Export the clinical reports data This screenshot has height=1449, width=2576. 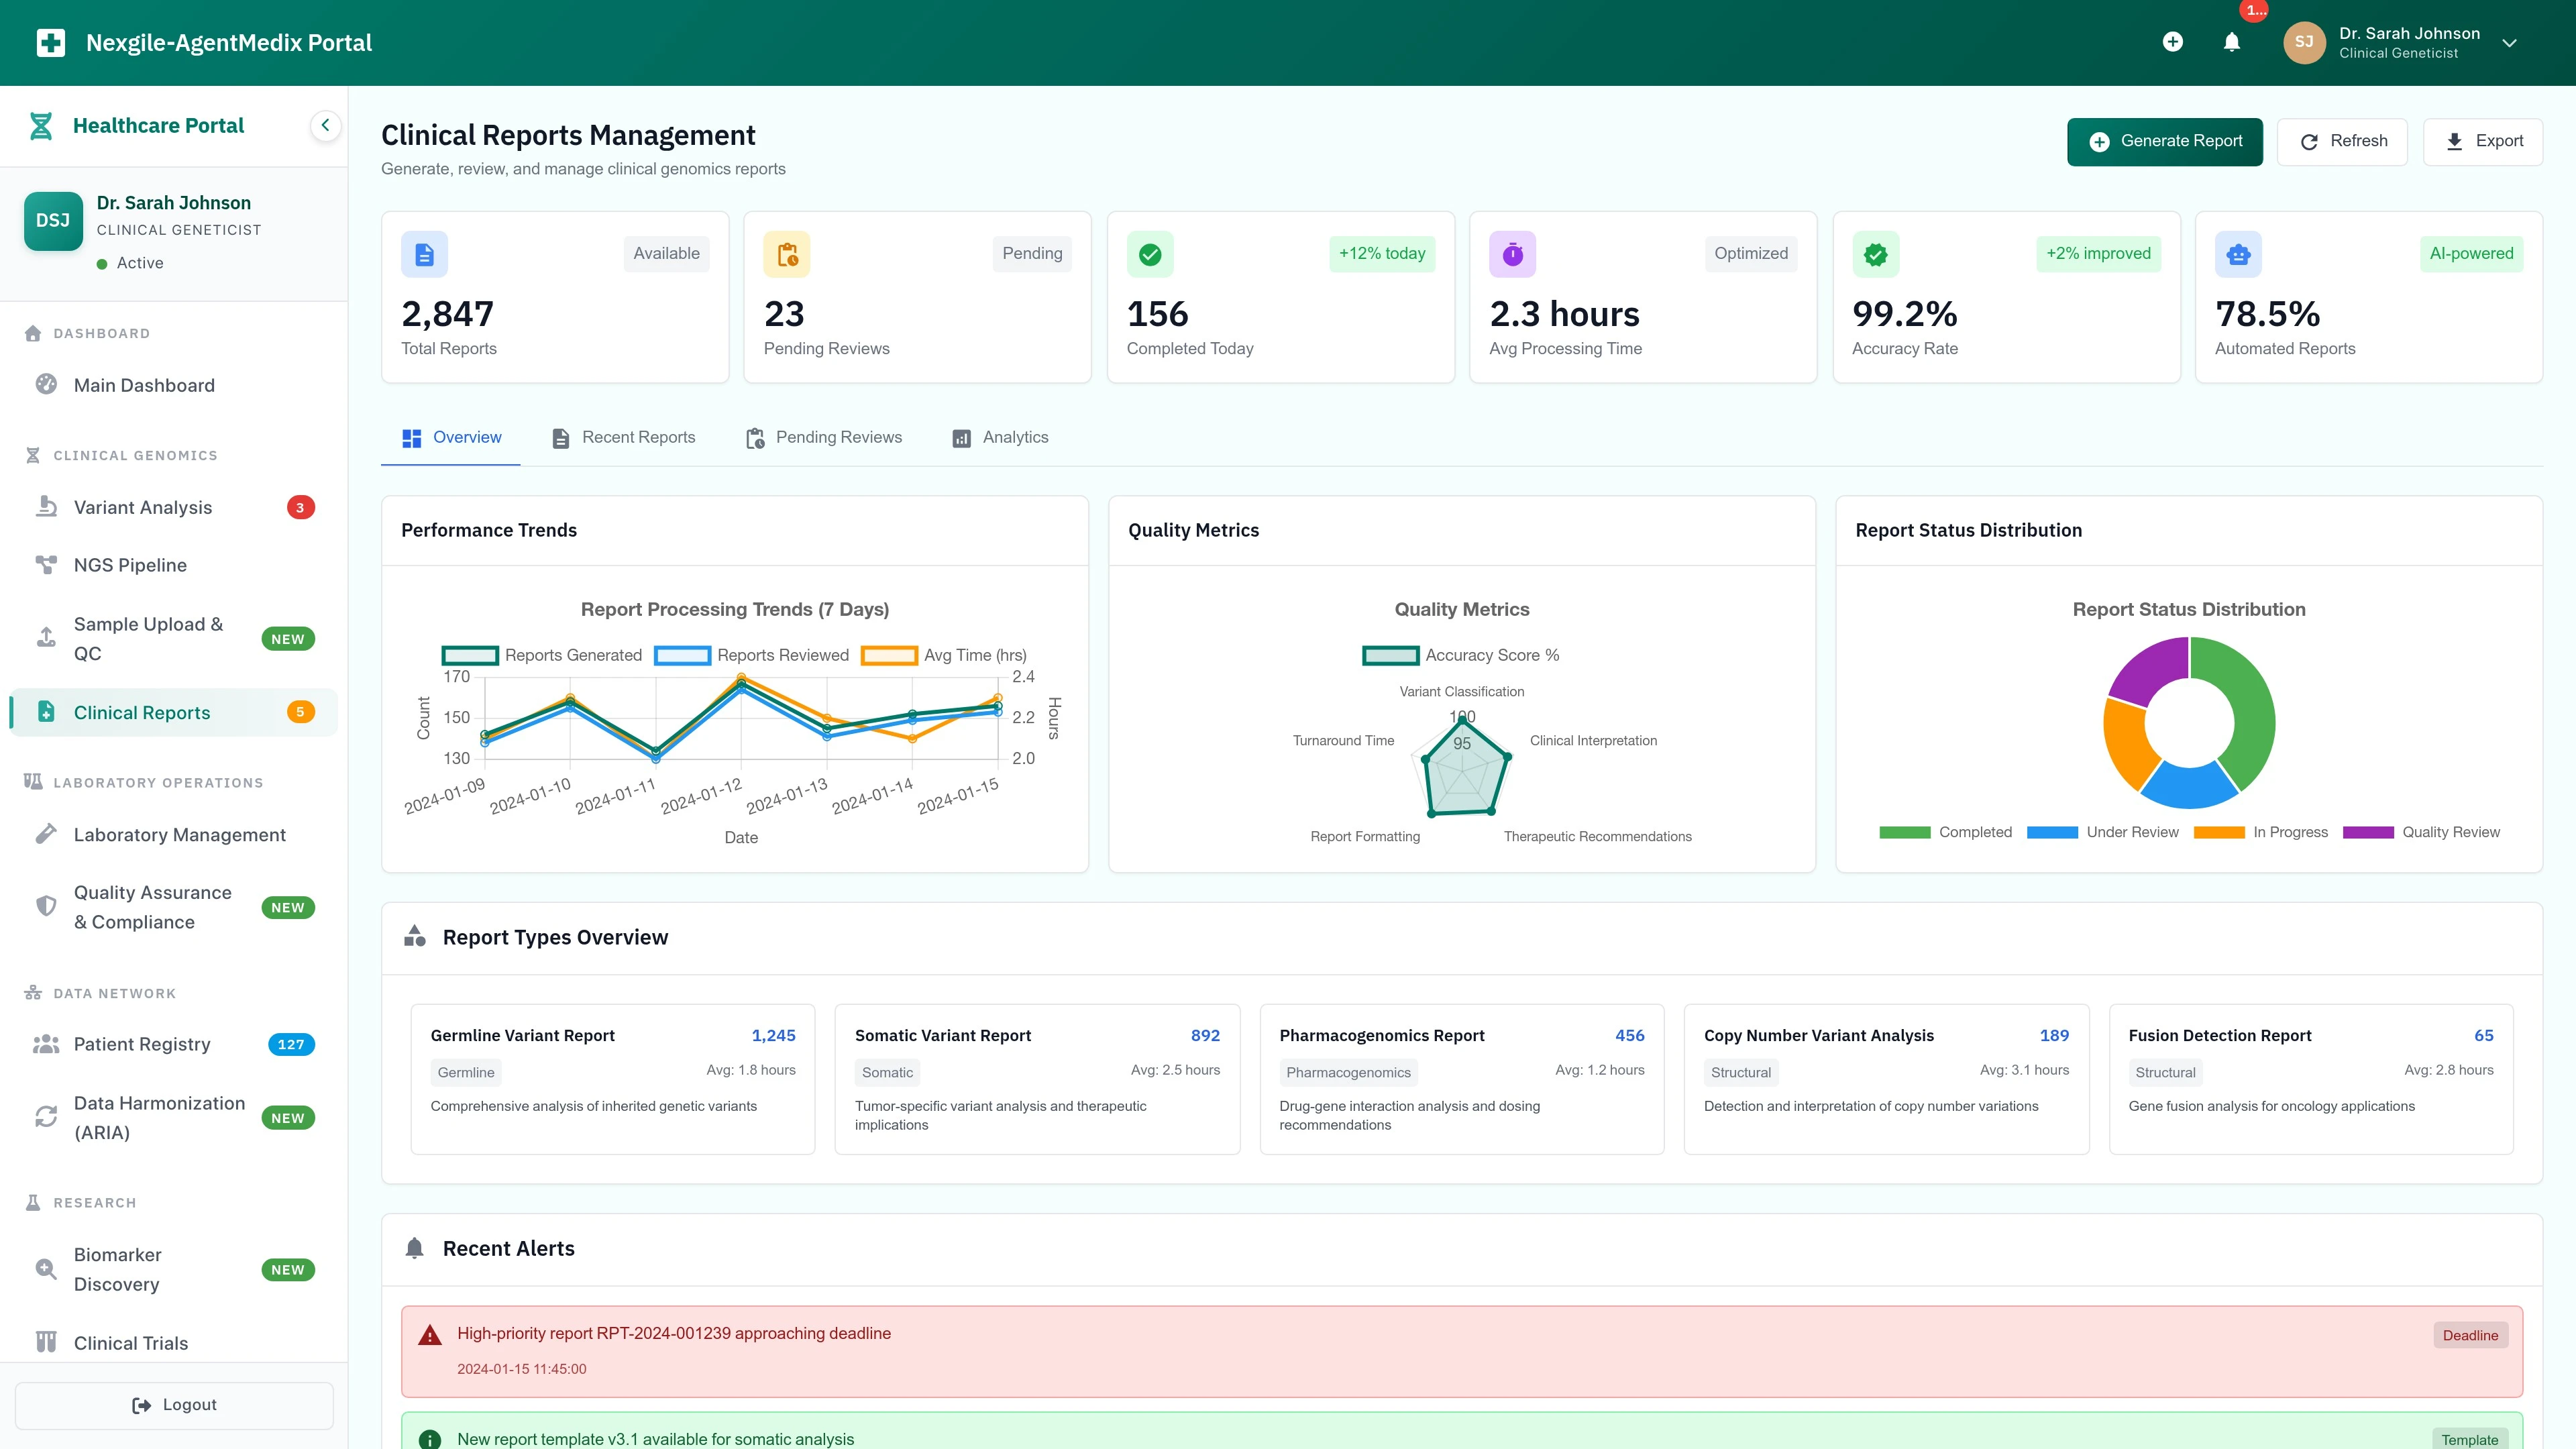2483,141
